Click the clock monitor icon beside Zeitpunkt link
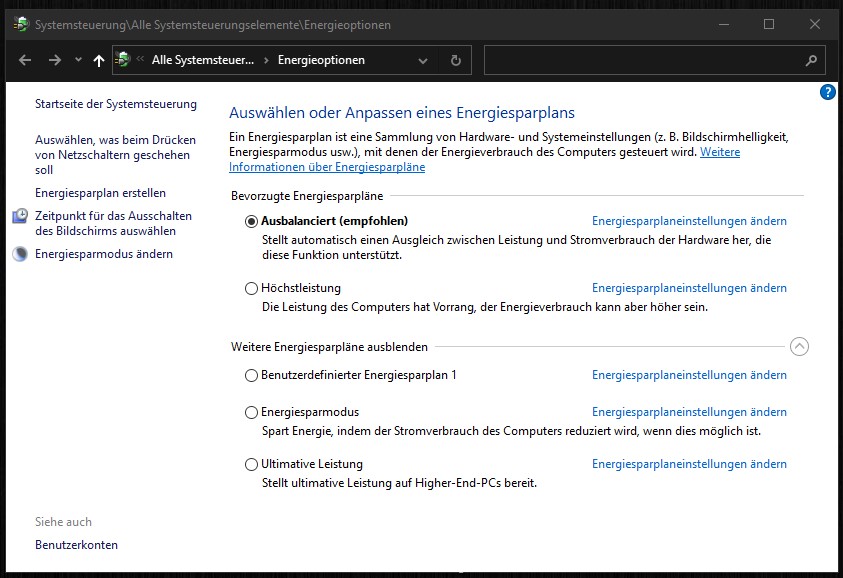 (x=20, y=216)
